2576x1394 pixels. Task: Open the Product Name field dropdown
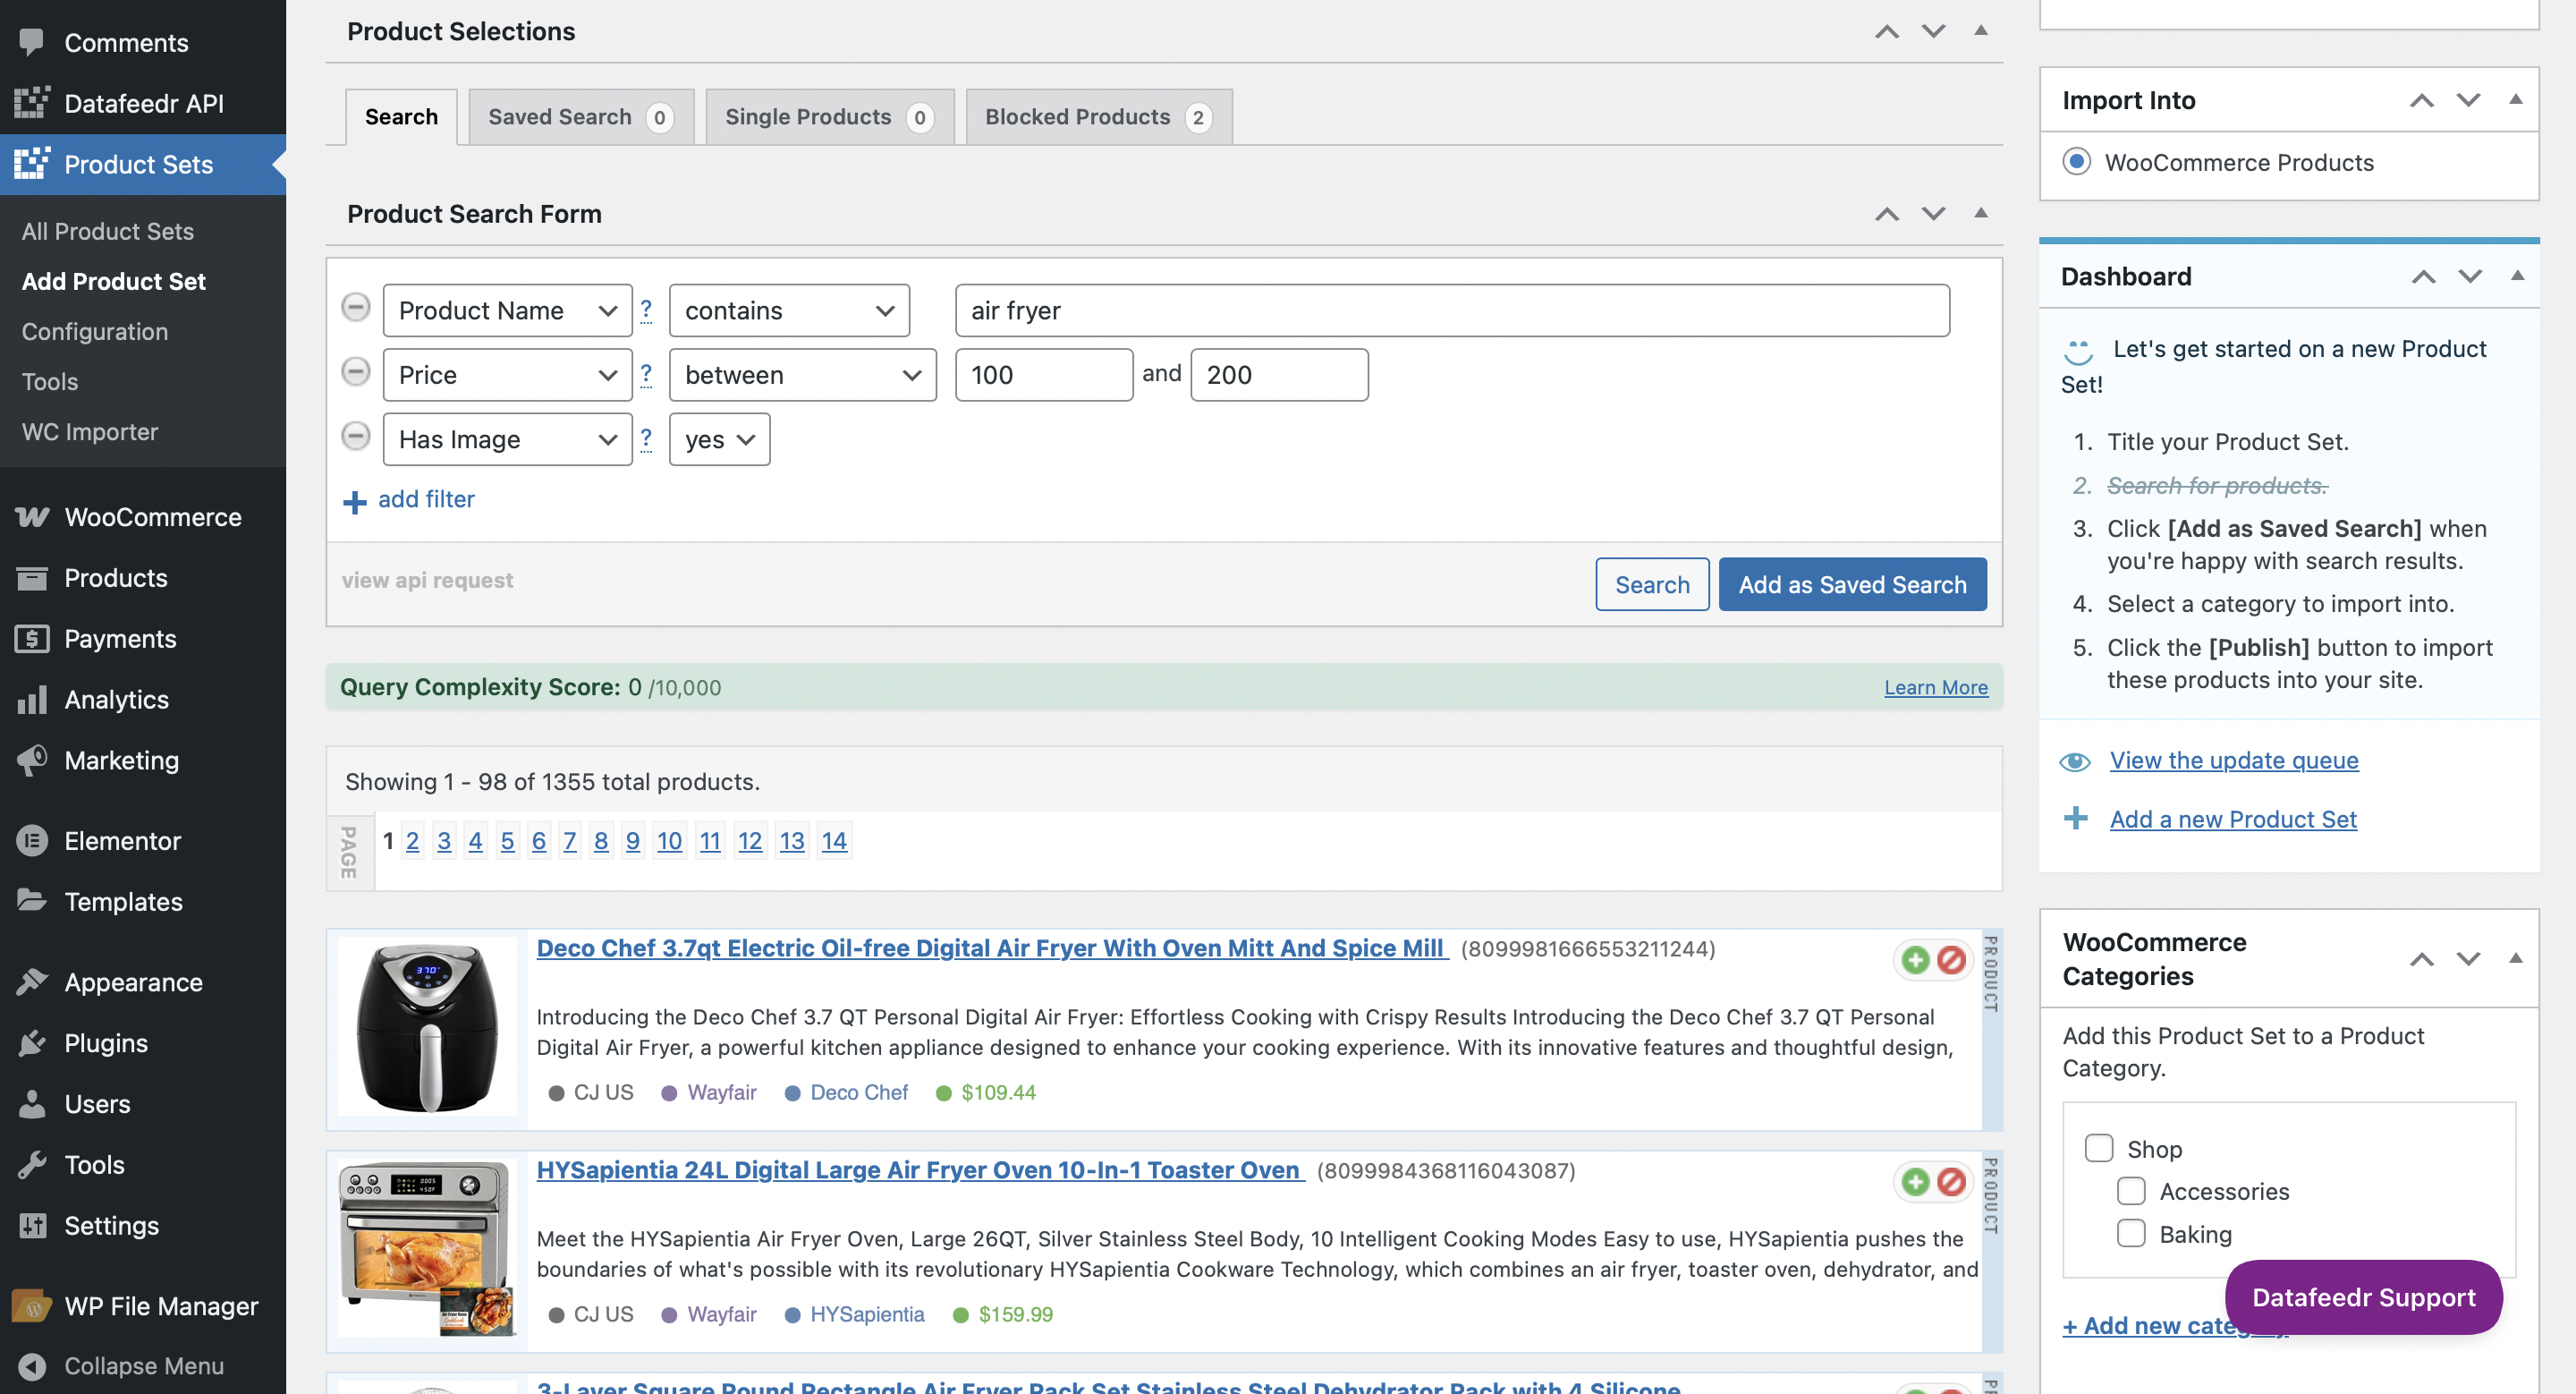click(507, 310)
